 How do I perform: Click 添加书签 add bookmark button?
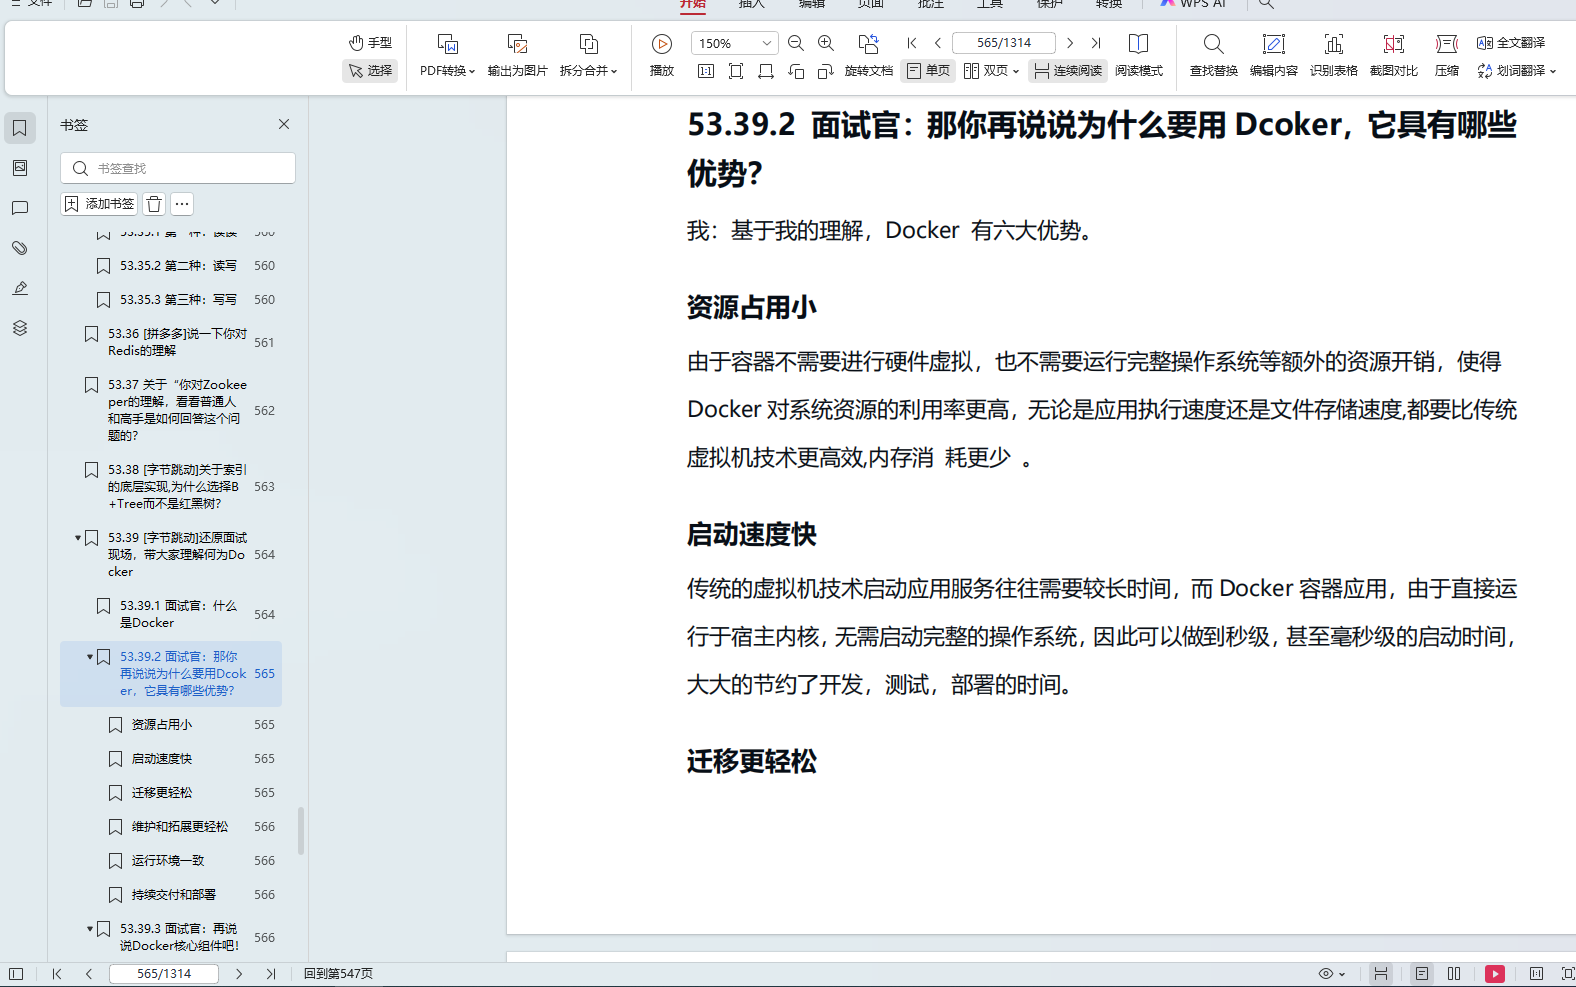pyautogui.click(x=99, y=204)
